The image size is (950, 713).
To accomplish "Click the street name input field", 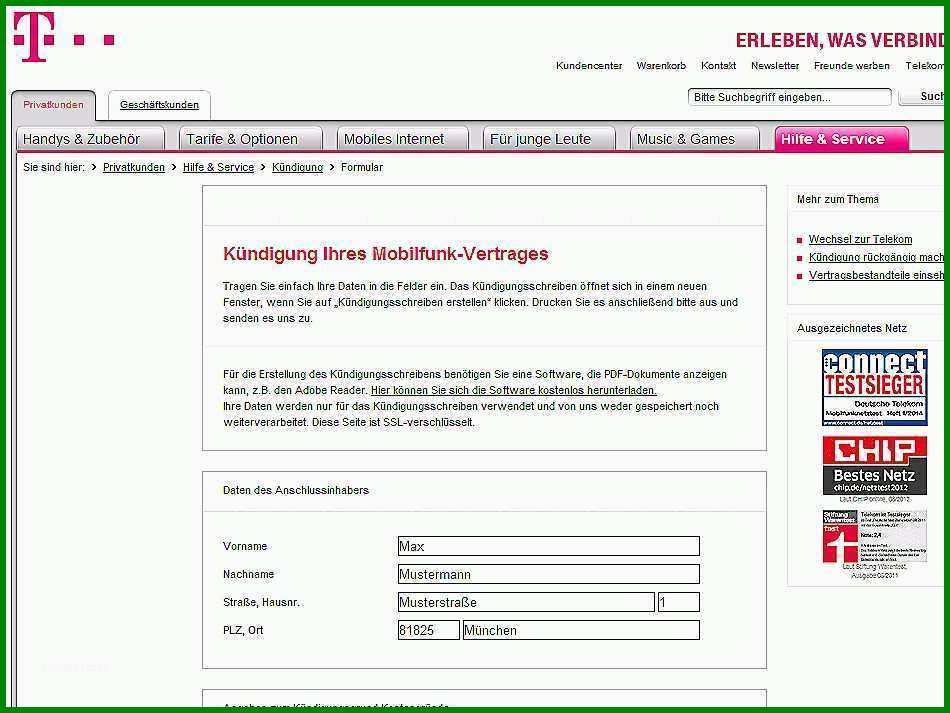I will coord(526,602).
